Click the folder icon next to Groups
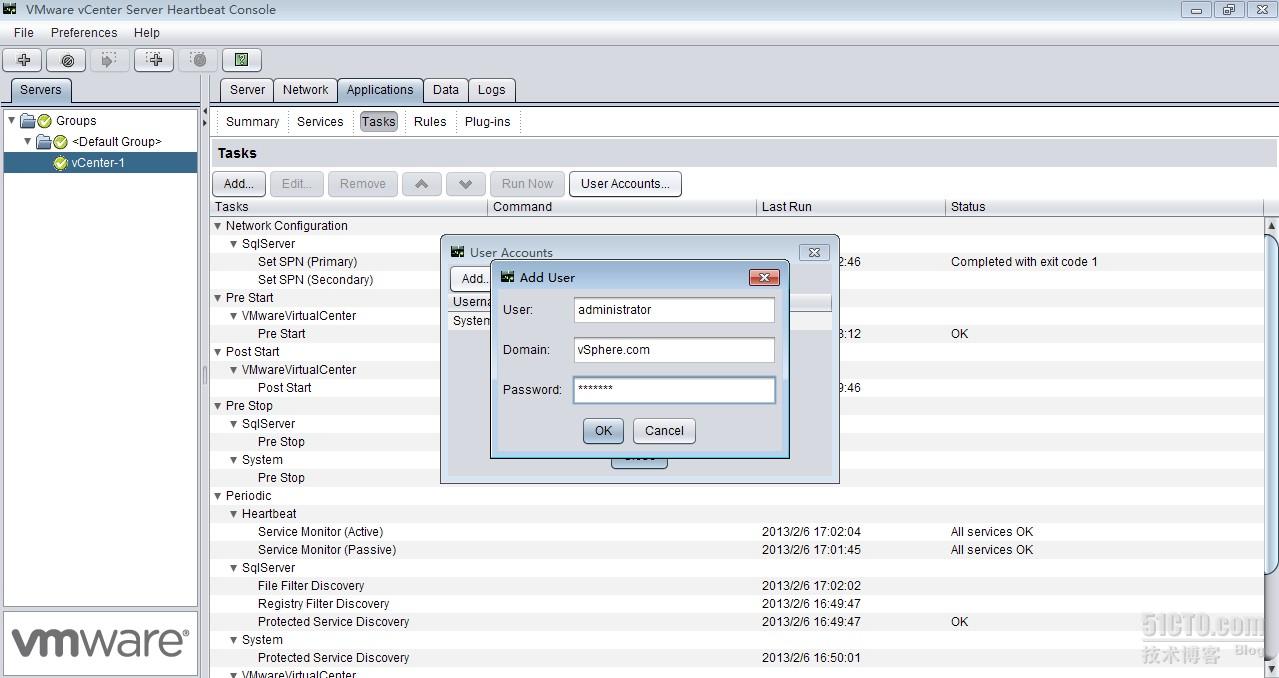Screen dimensions: 1279x678 click(28, 121)
